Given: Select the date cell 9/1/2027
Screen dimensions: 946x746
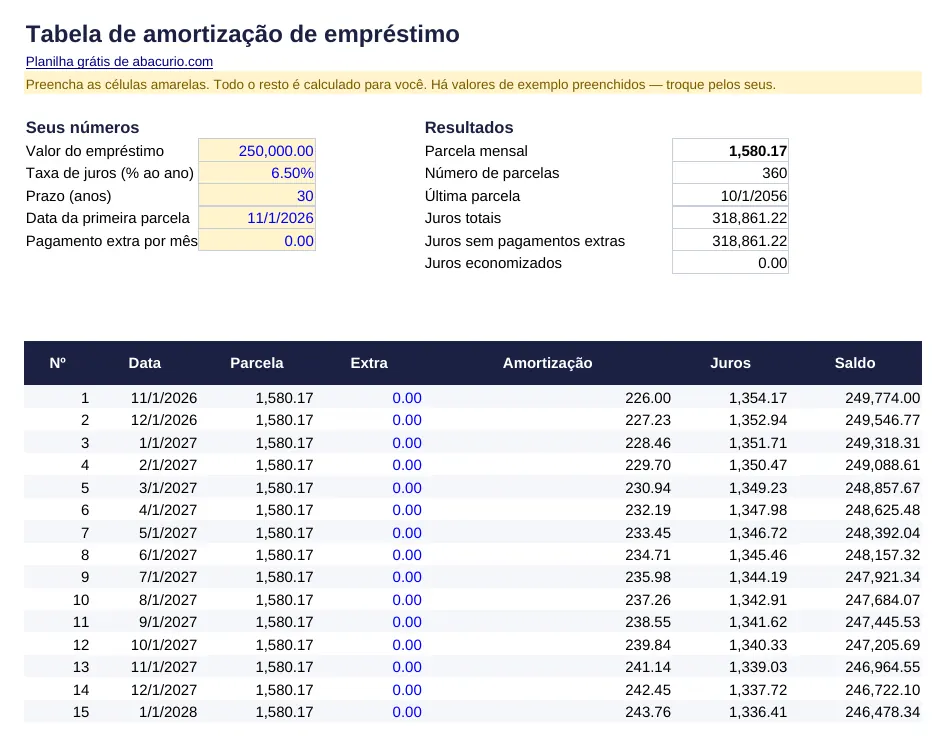Looking at the screenshot, I should (x=168, y=622).
